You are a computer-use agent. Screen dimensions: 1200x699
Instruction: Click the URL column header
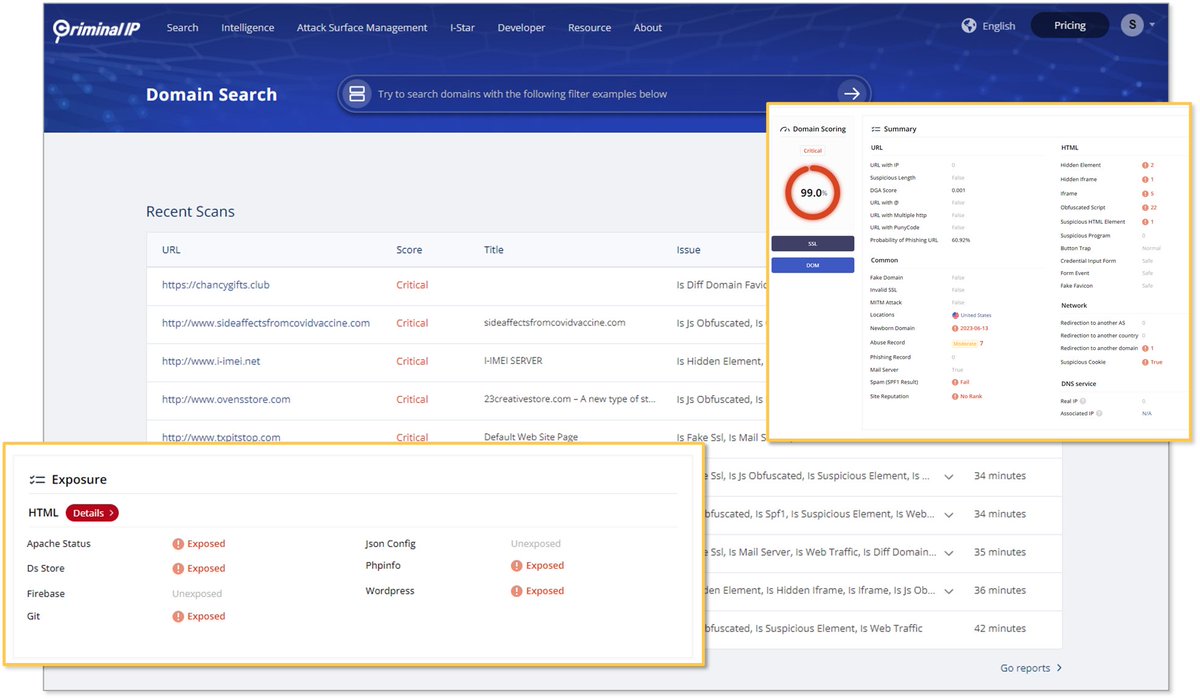[171, 250]
